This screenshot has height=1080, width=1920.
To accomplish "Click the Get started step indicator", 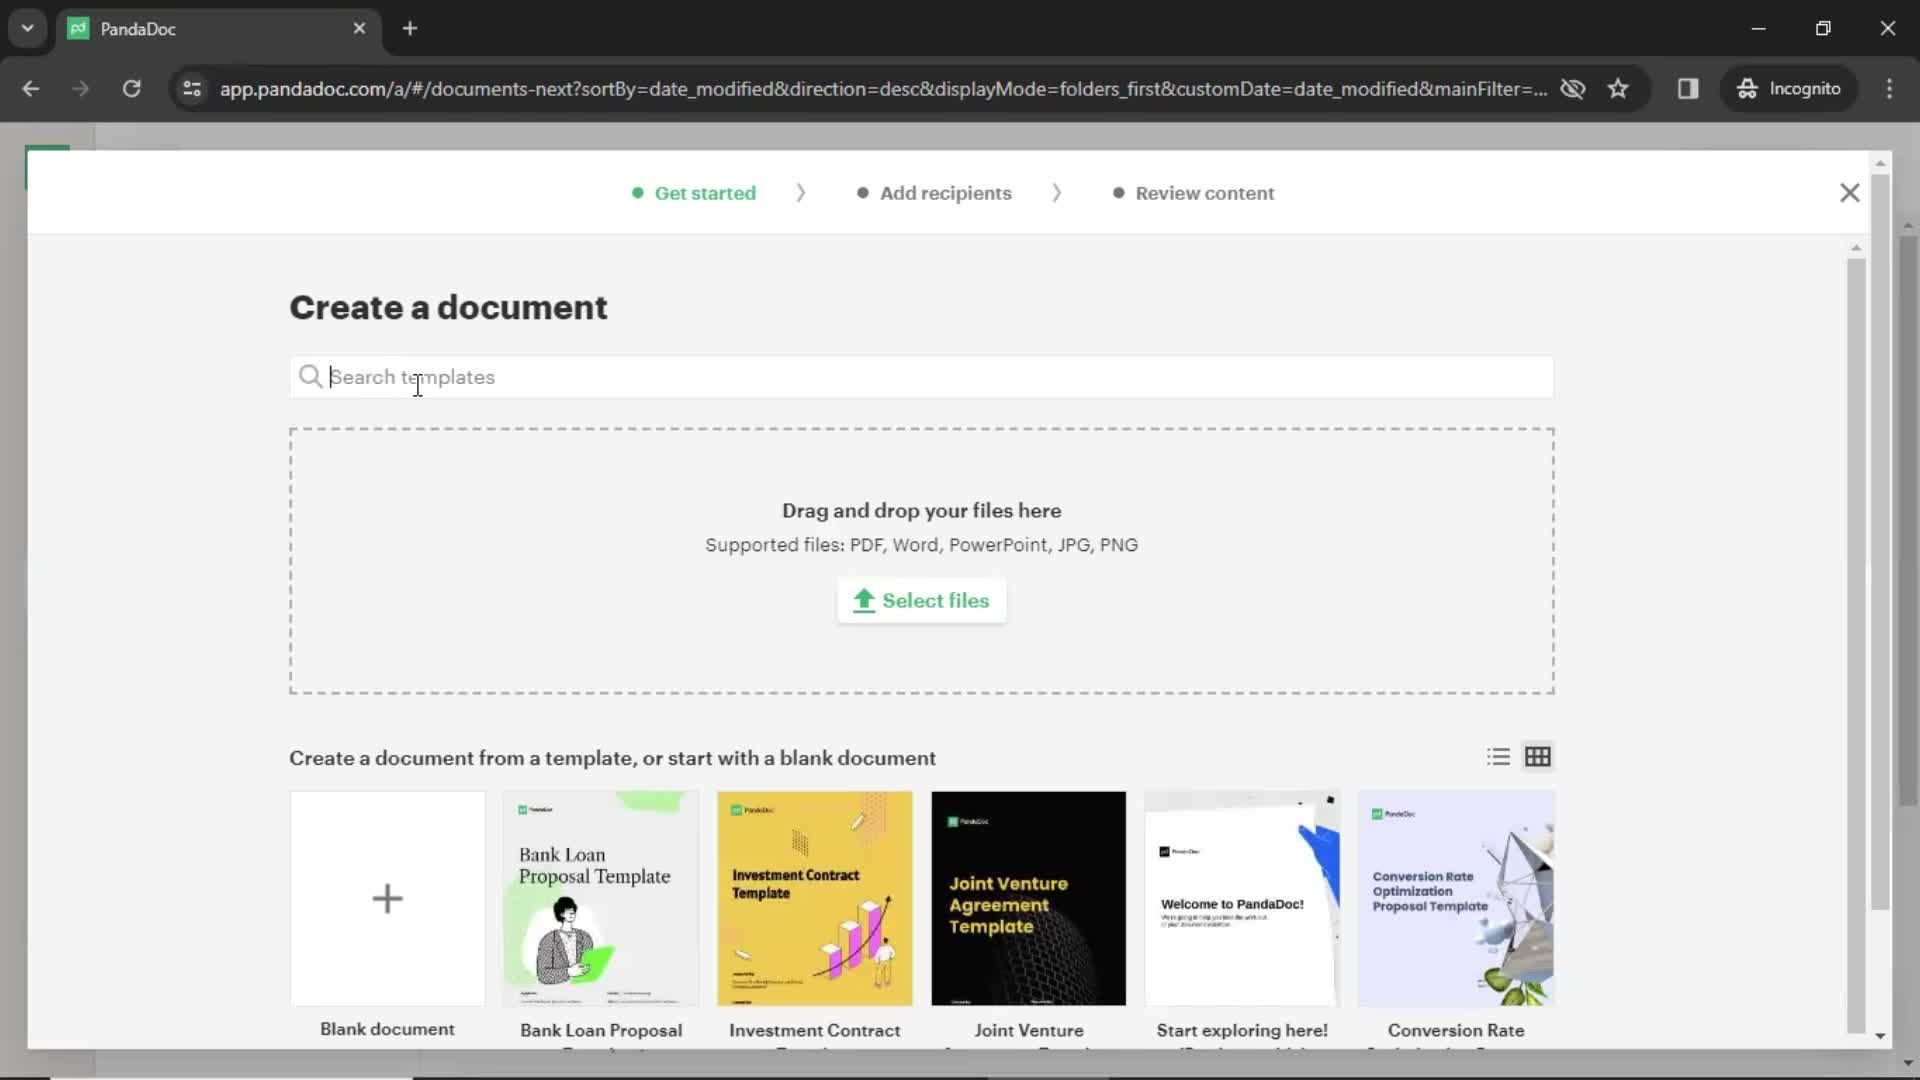I will coord(704,193).
